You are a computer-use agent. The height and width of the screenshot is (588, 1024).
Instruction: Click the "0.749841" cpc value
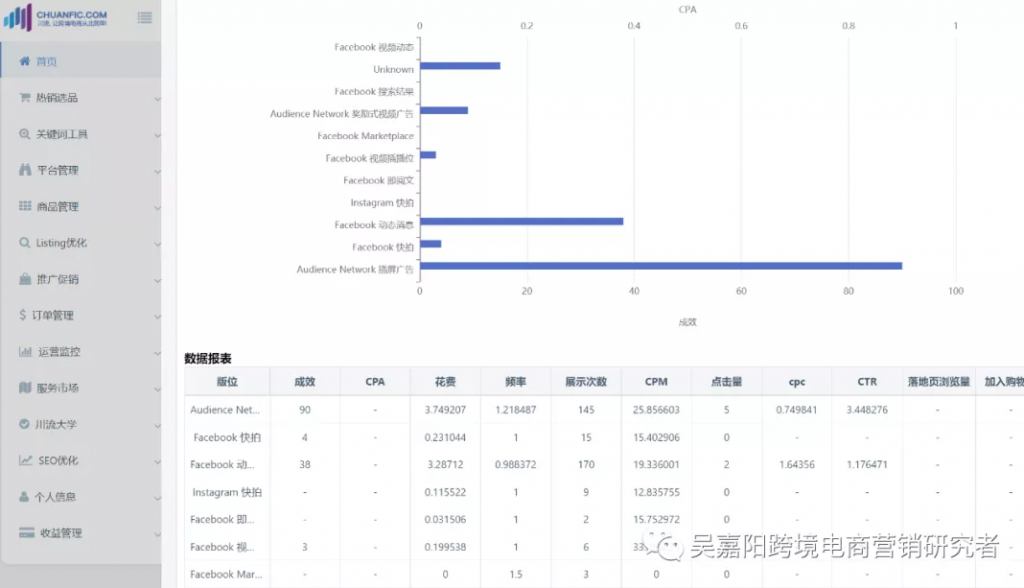[797, 410]
